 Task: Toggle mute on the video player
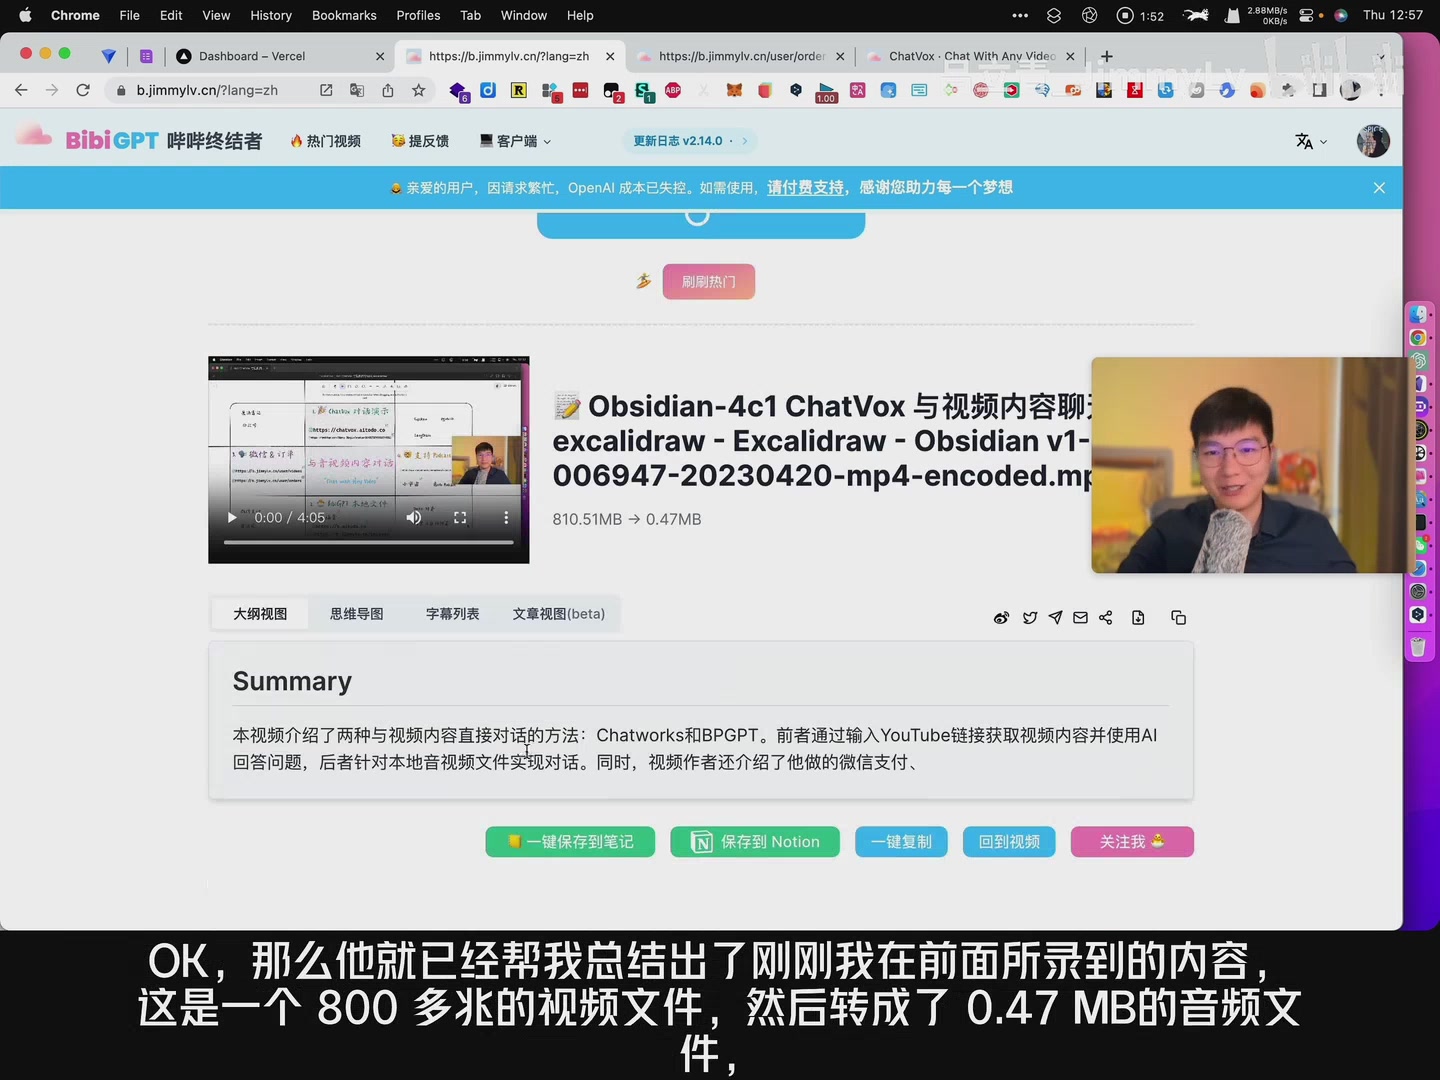pos(414,517)
